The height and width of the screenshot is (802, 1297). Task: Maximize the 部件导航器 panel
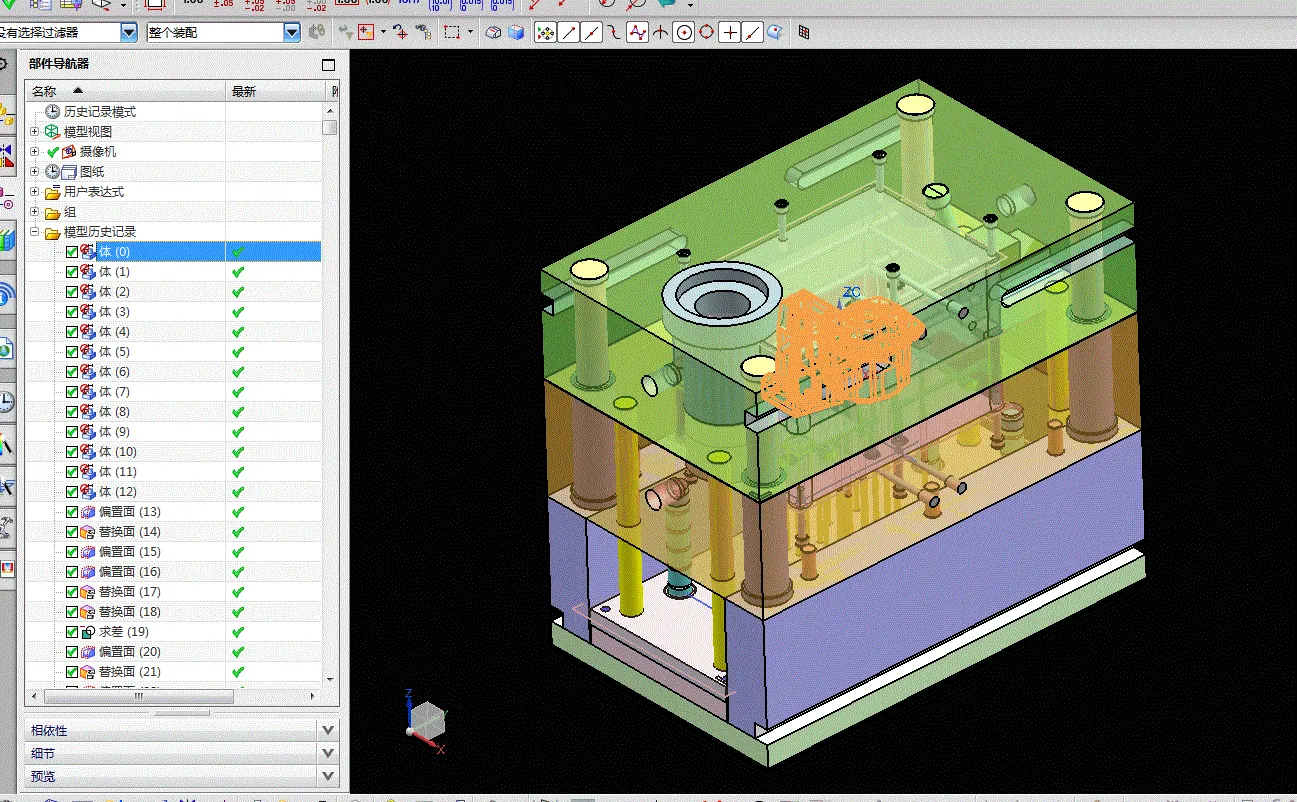(x=328, y=65)
